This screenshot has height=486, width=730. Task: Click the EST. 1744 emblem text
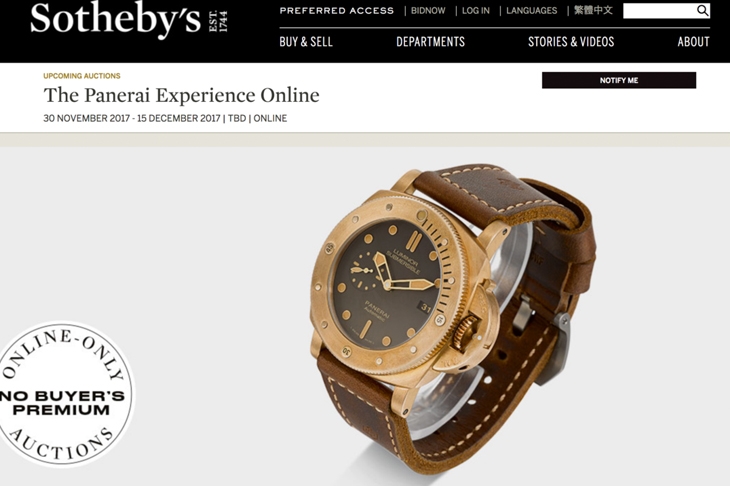218,21
